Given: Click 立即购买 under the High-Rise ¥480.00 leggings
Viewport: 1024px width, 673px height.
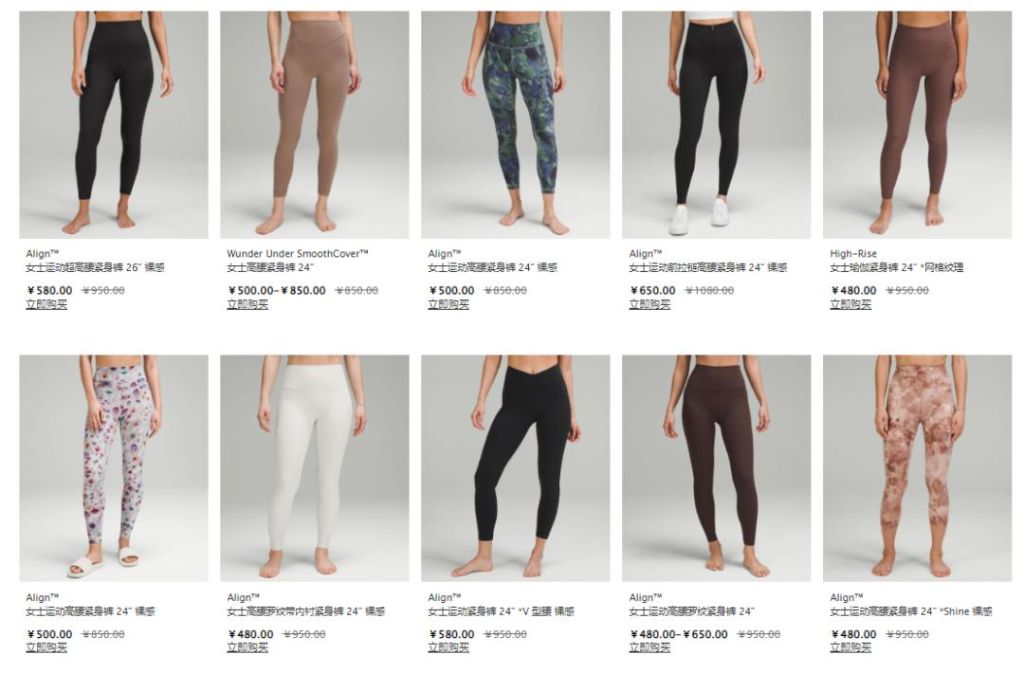Looking at the screenshot, I should click(851, 304).
